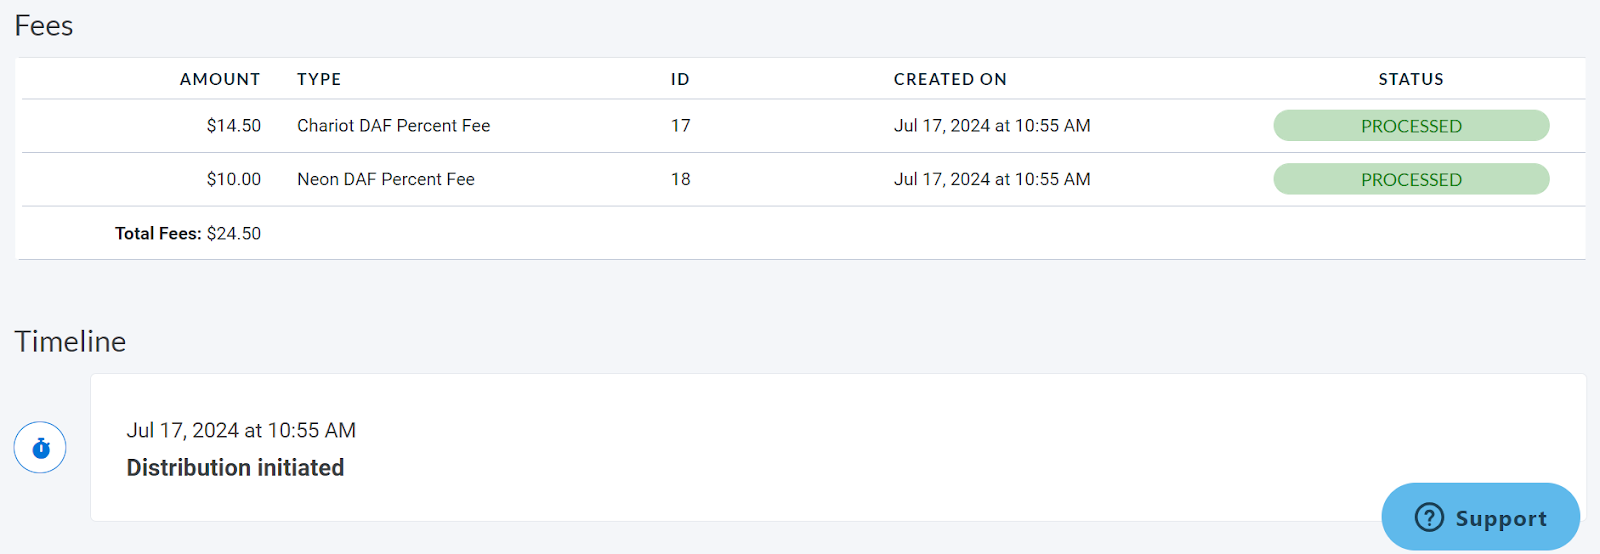Click the ID column header
Screen dimensions: 1600x554
pyautogui.click(x=680, y=79)
